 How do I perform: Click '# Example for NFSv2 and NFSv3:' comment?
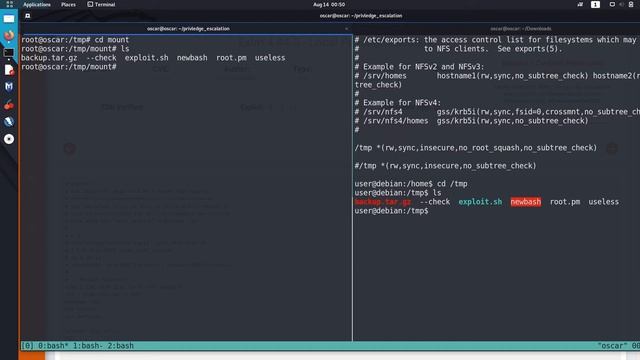(x=420, y=67)
